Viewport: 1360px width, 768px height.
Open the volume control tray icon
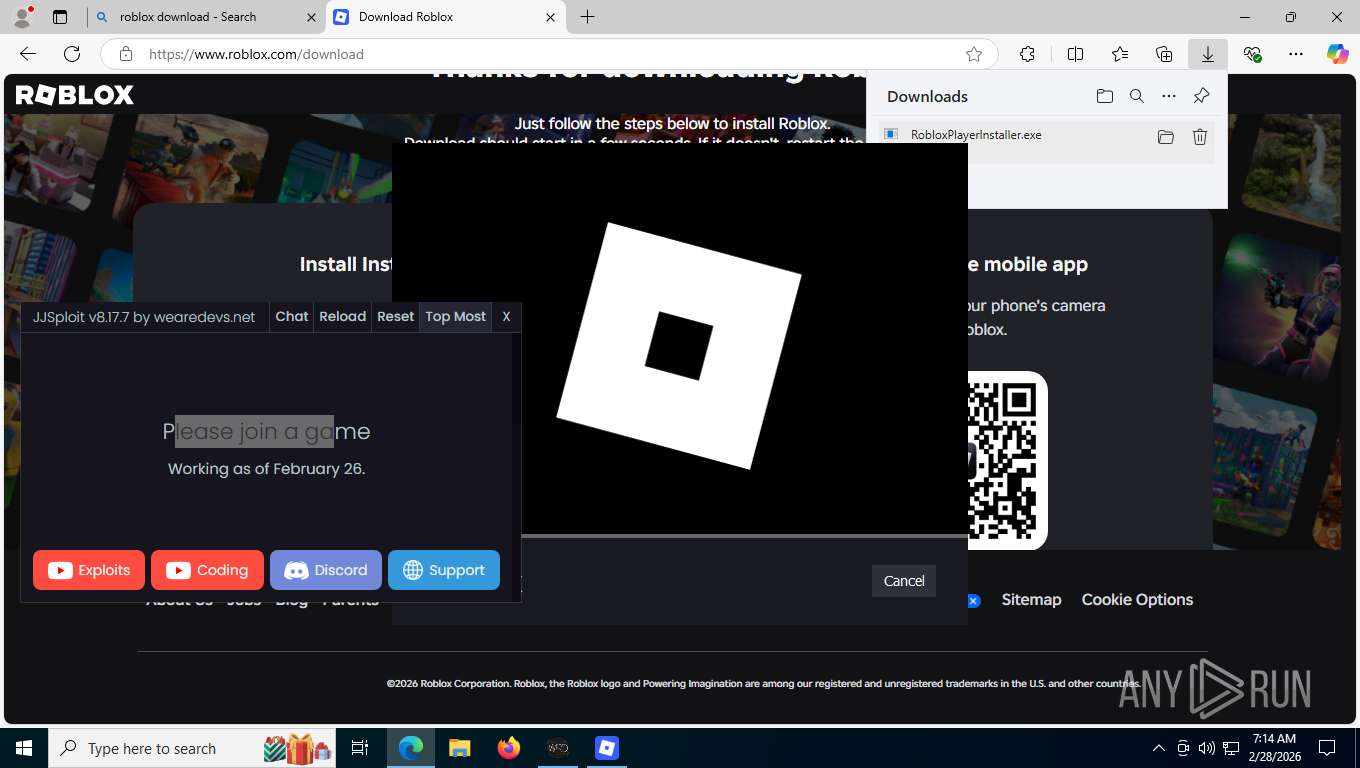coord(1207,748)
